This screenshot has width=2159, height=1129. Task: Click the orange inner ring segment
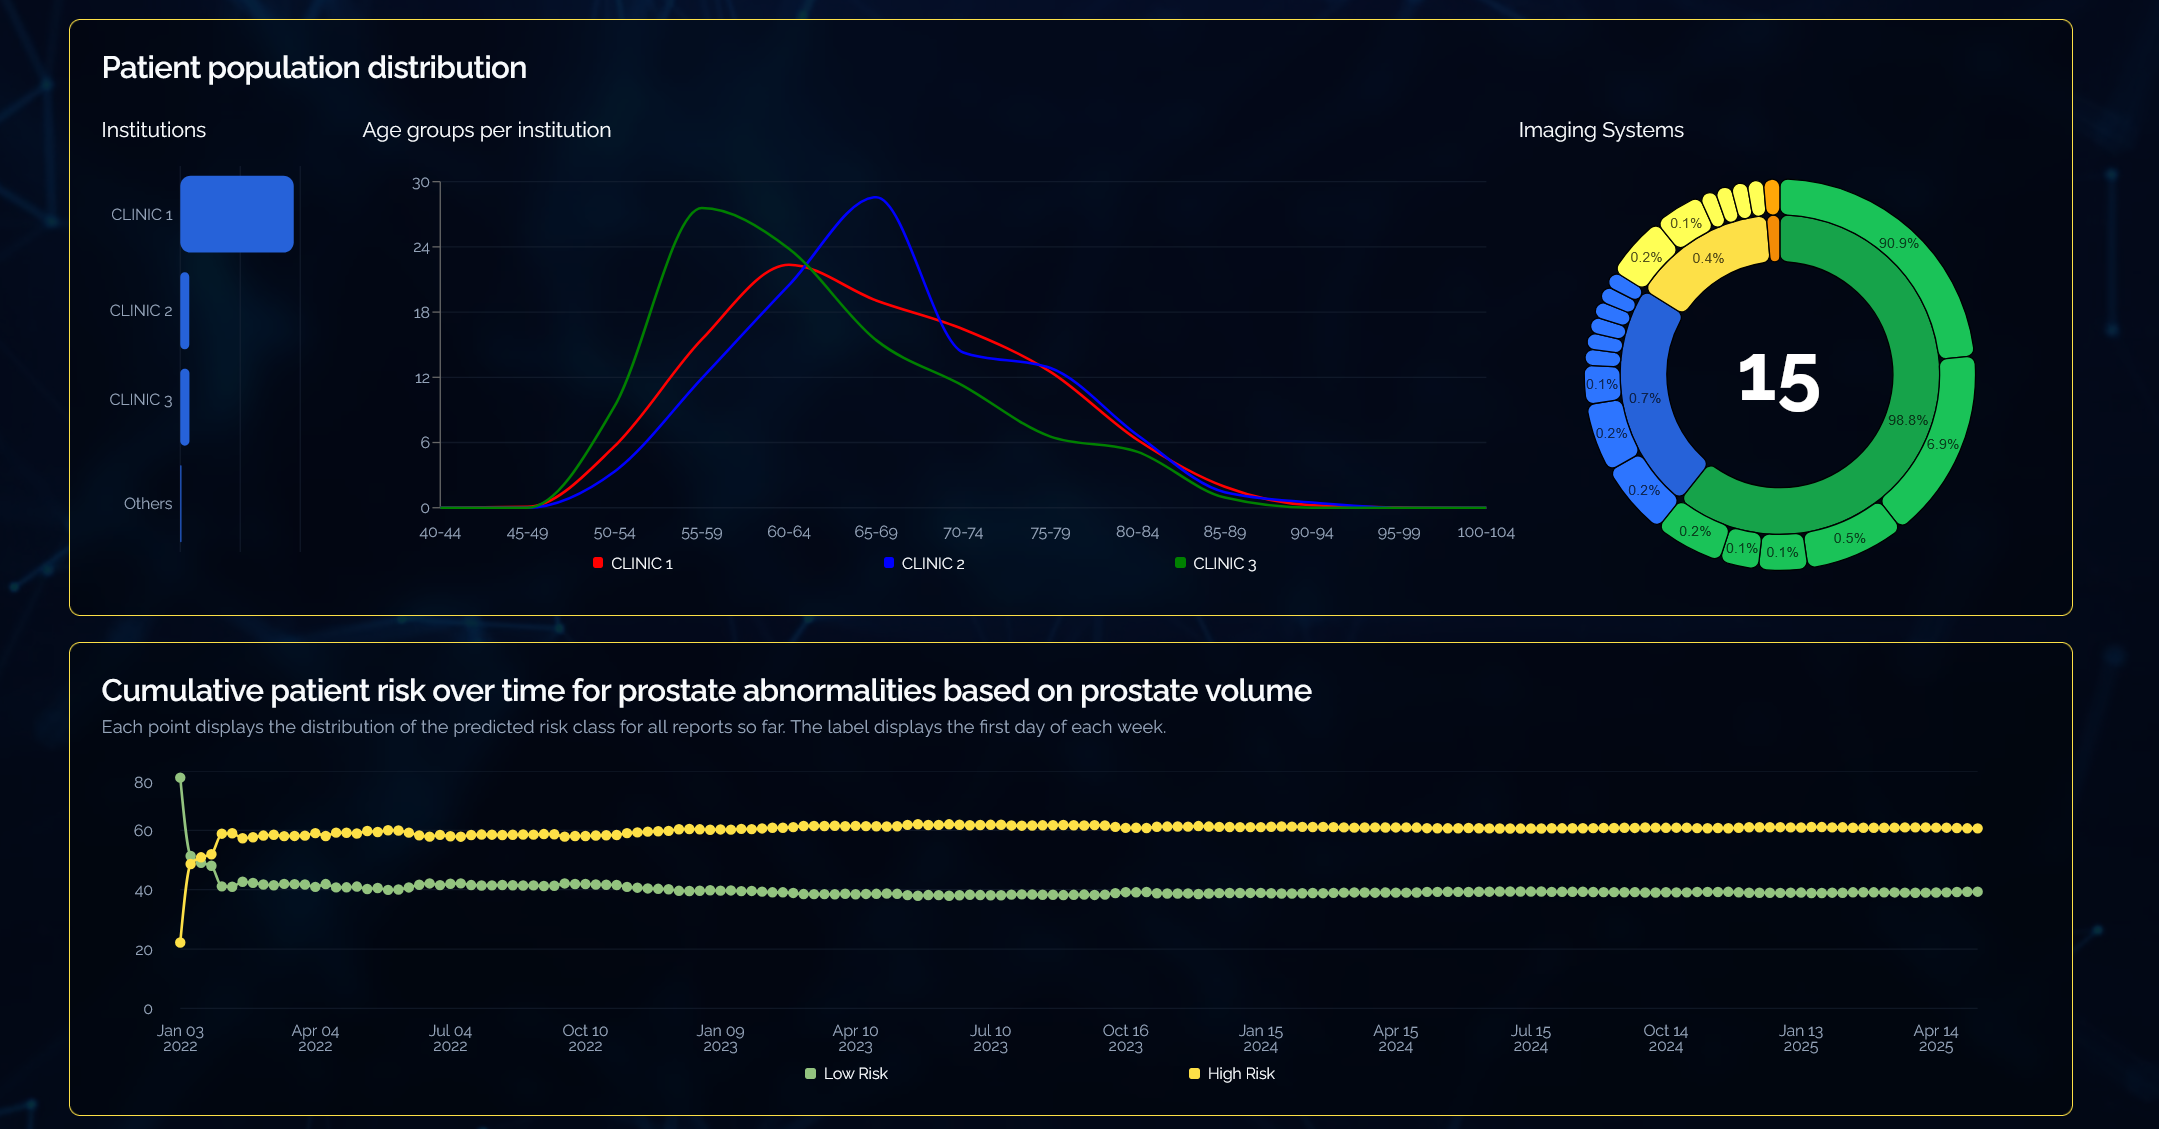1774,239
